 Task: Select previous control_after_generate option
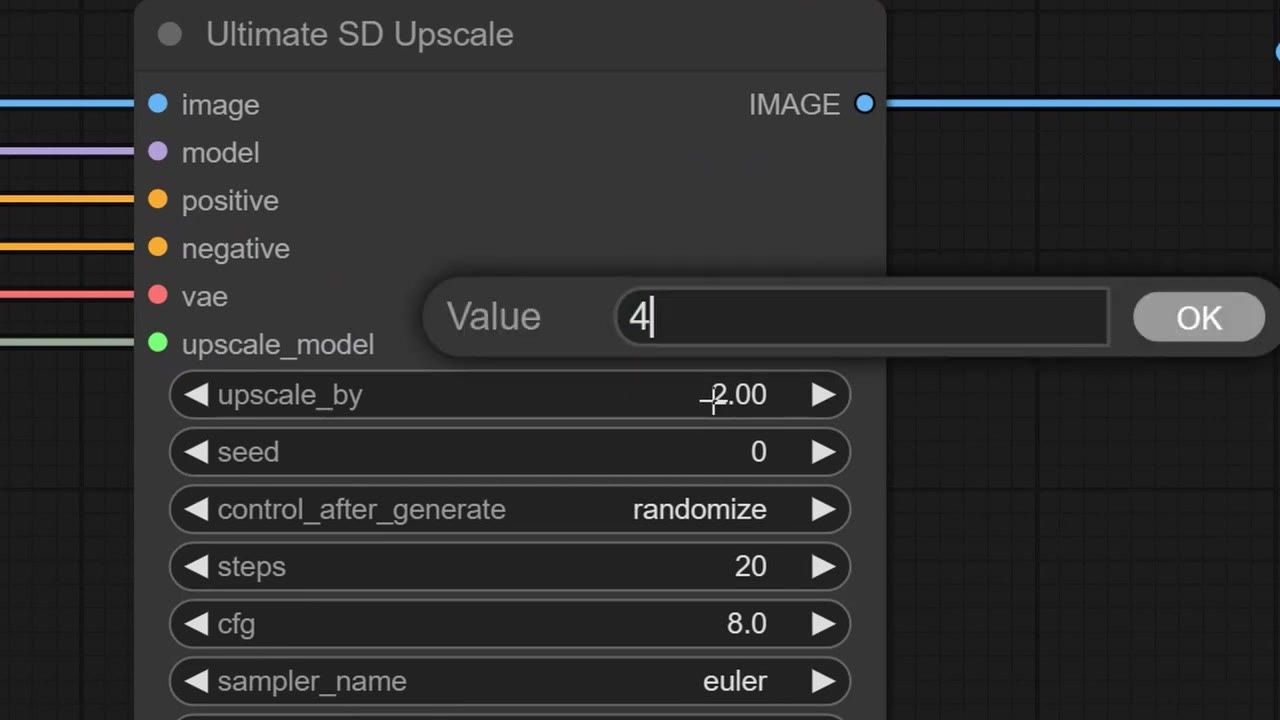coord(196,509)
